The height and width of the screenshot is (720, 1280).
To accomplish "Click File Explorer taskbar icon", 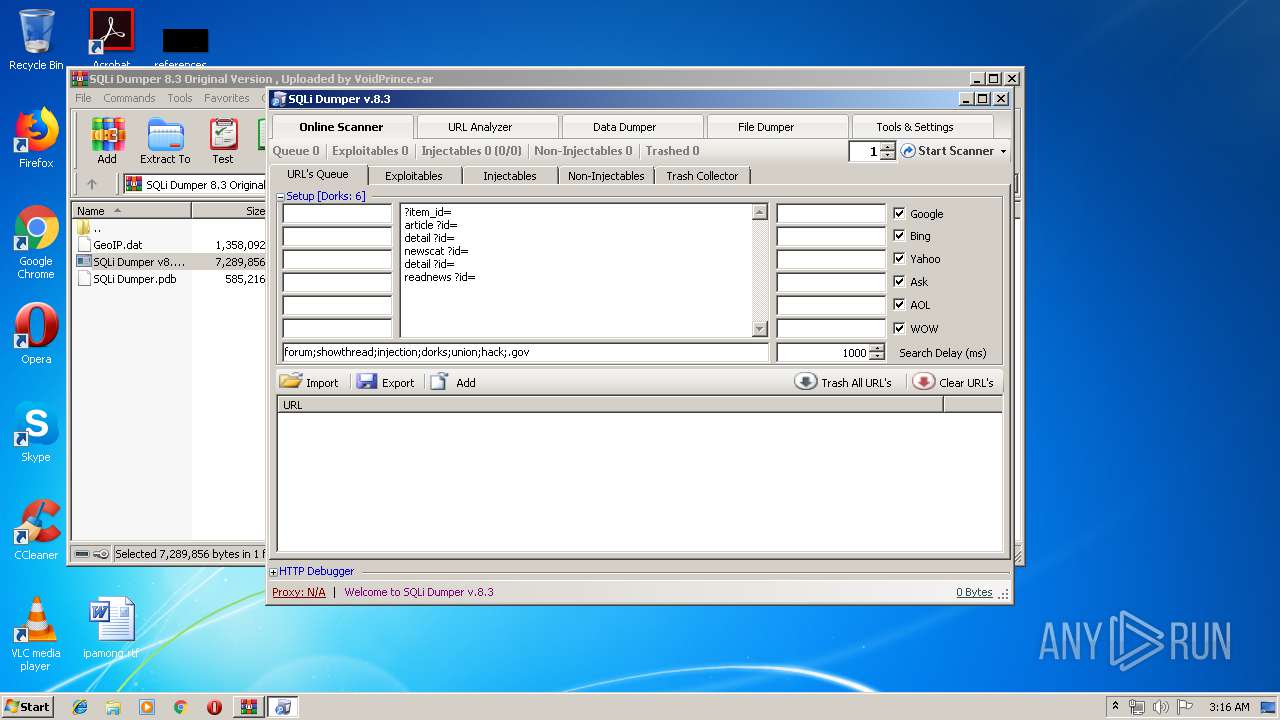I will point(113,707).
